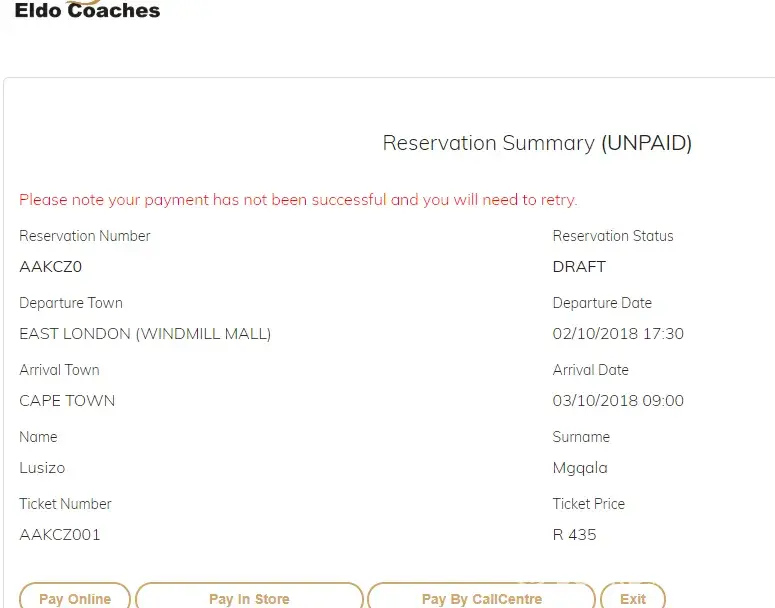Select ticket number AAKCZ001
The height and width of the screenshot is (608, 775).
coord(60,535)
